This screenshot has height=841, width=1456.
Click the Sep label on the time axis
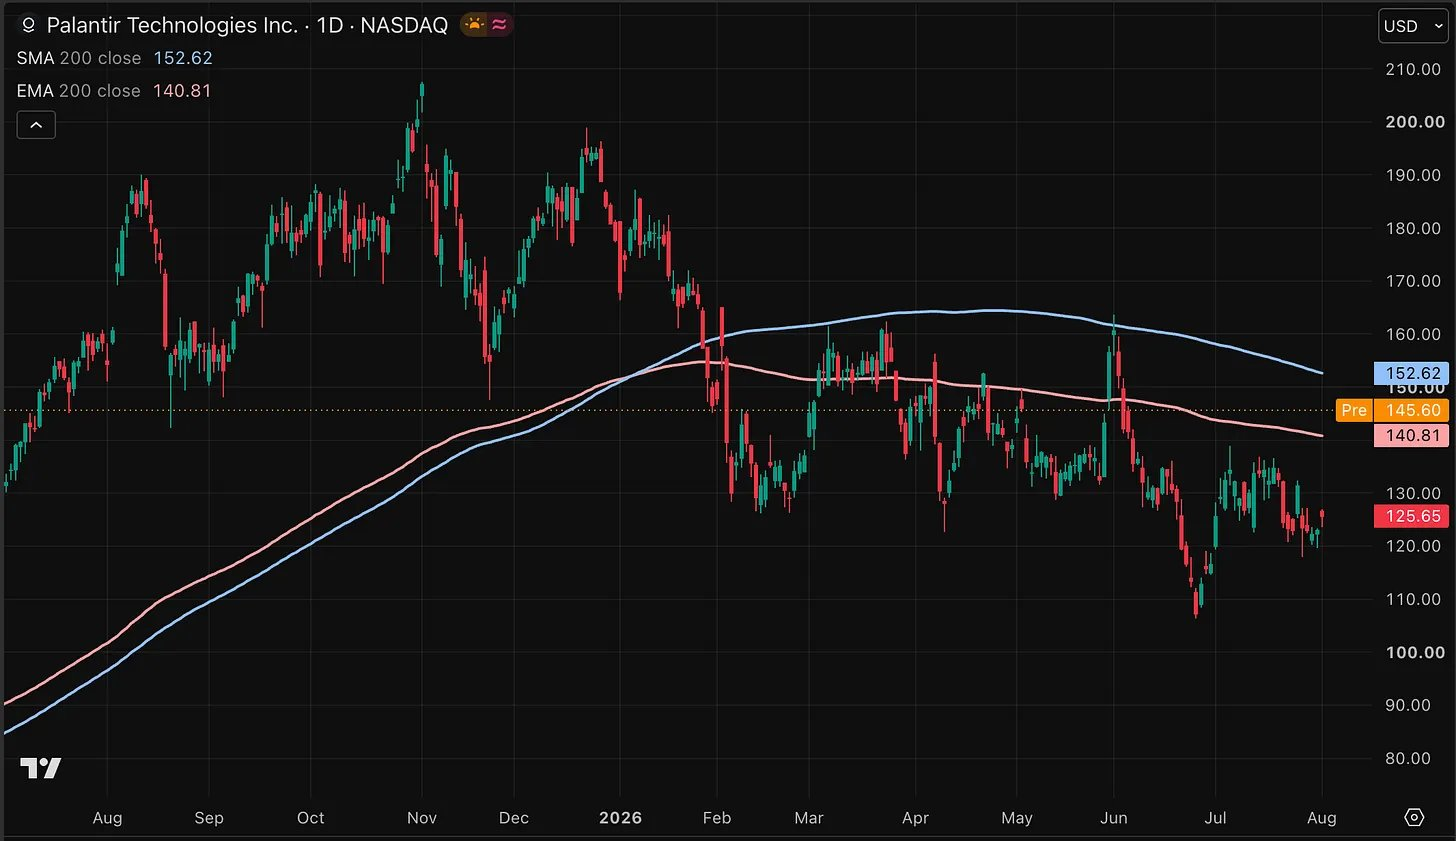[209, 818]
